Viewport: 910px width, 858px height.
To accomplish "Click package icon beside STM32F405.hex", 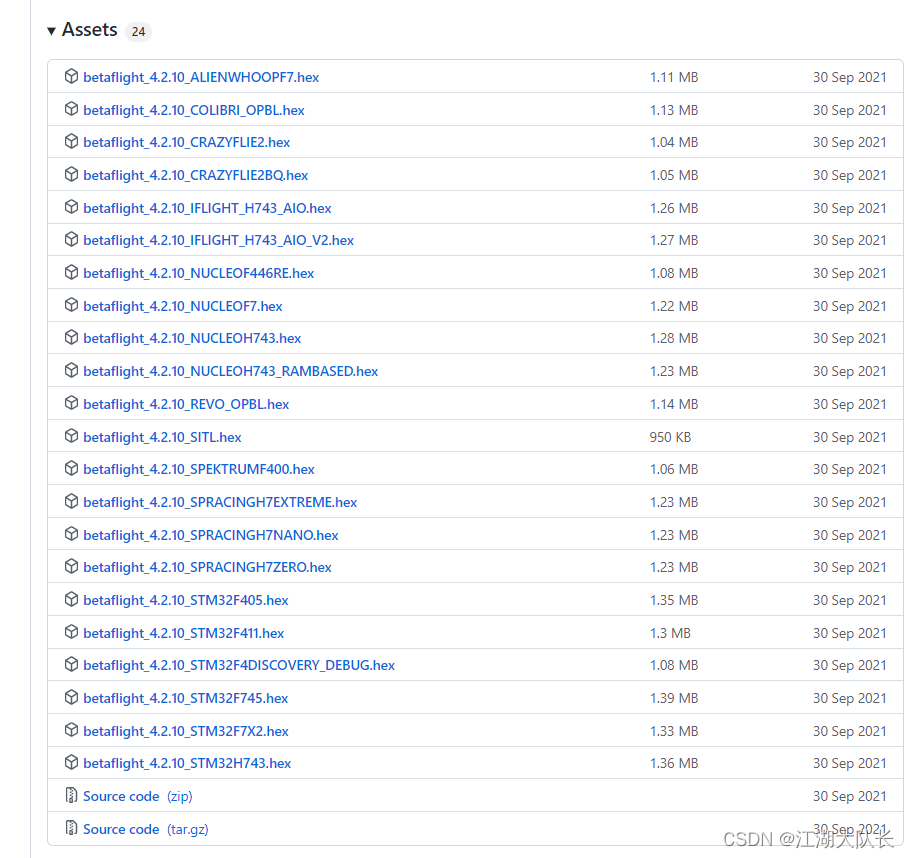I will tap(71, 599).
